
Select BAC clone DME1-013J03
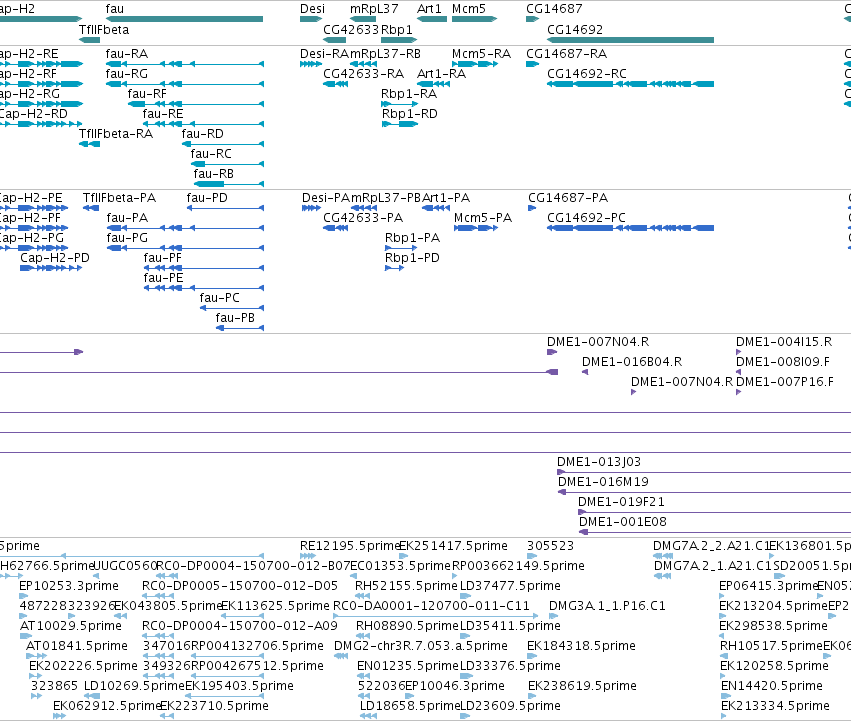[599, 462]
